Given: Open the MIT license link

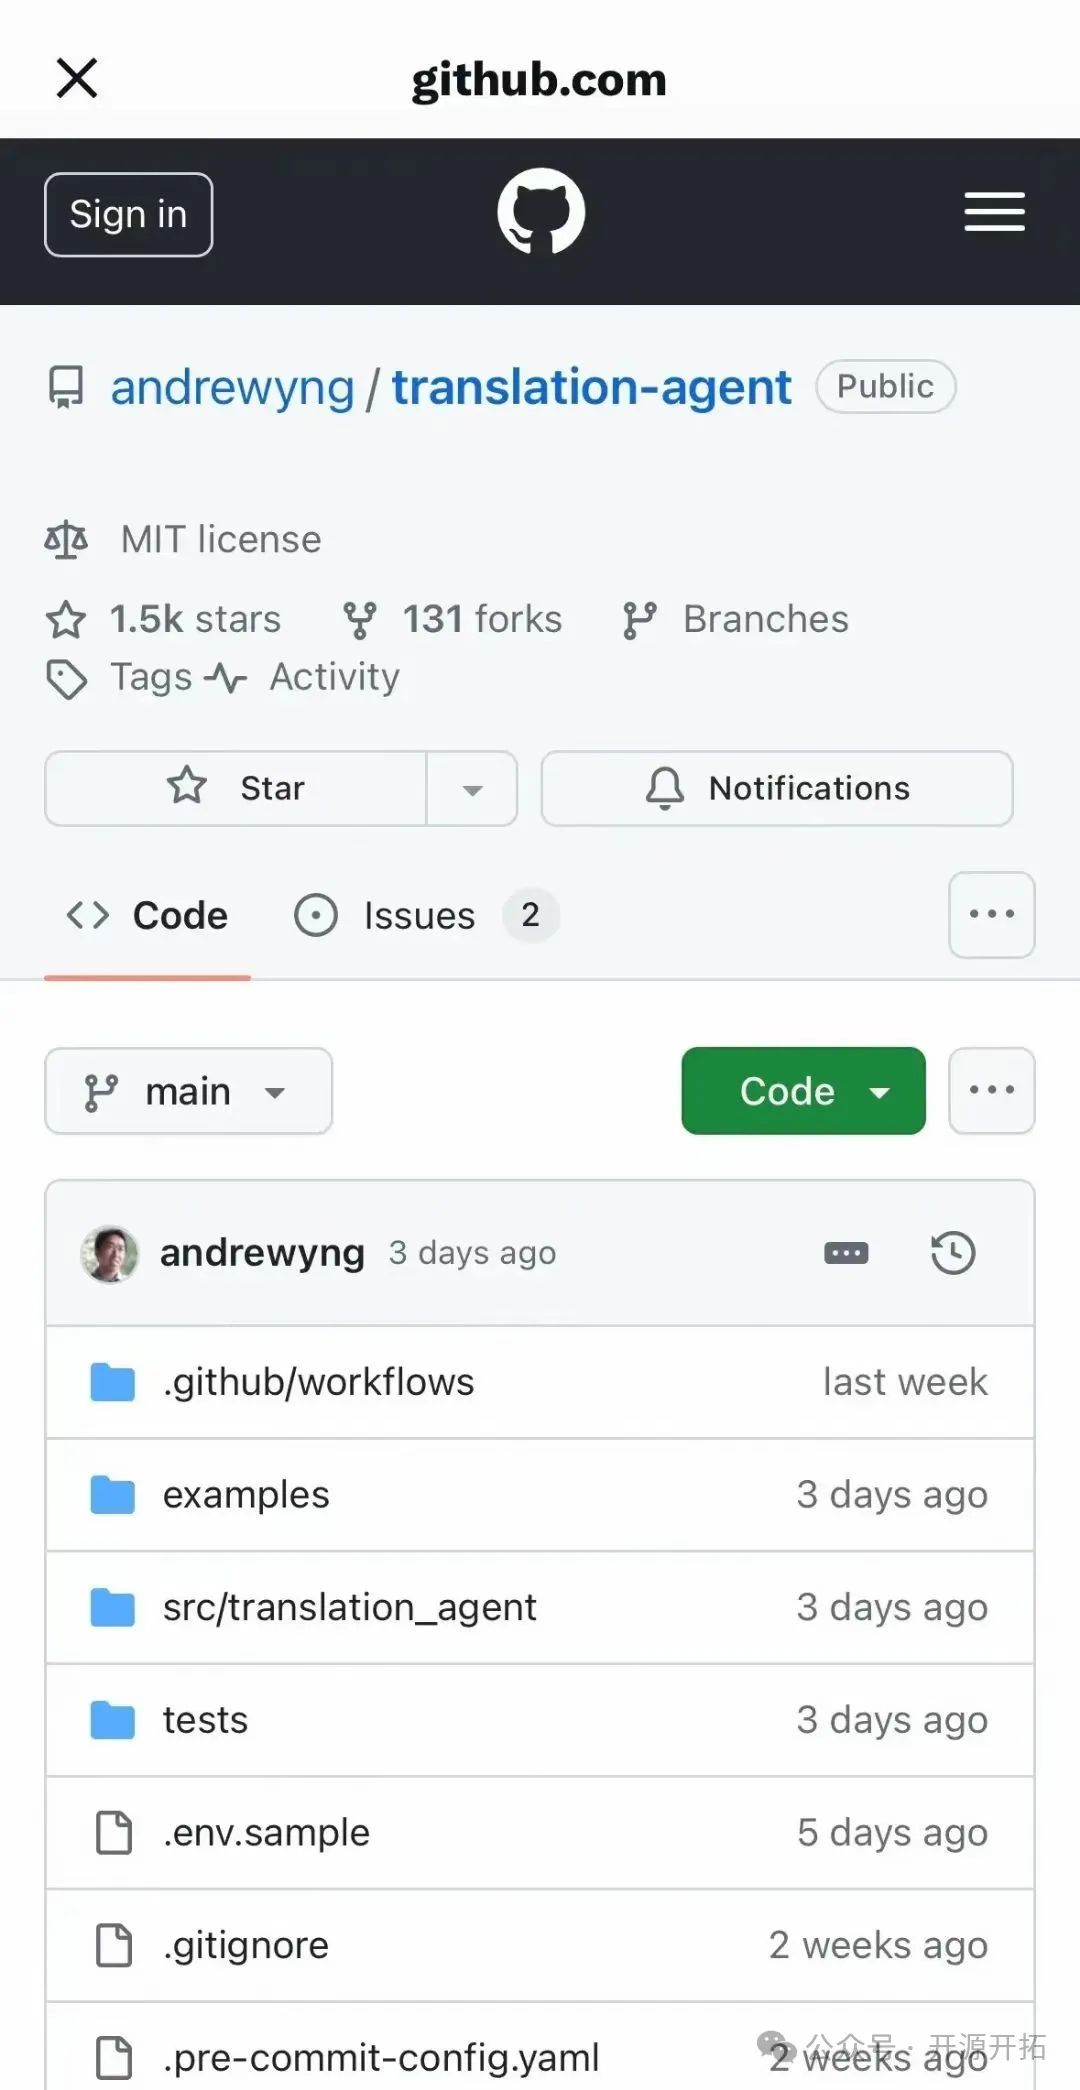Looking at the screenshot, I should (x=221, y=540).
